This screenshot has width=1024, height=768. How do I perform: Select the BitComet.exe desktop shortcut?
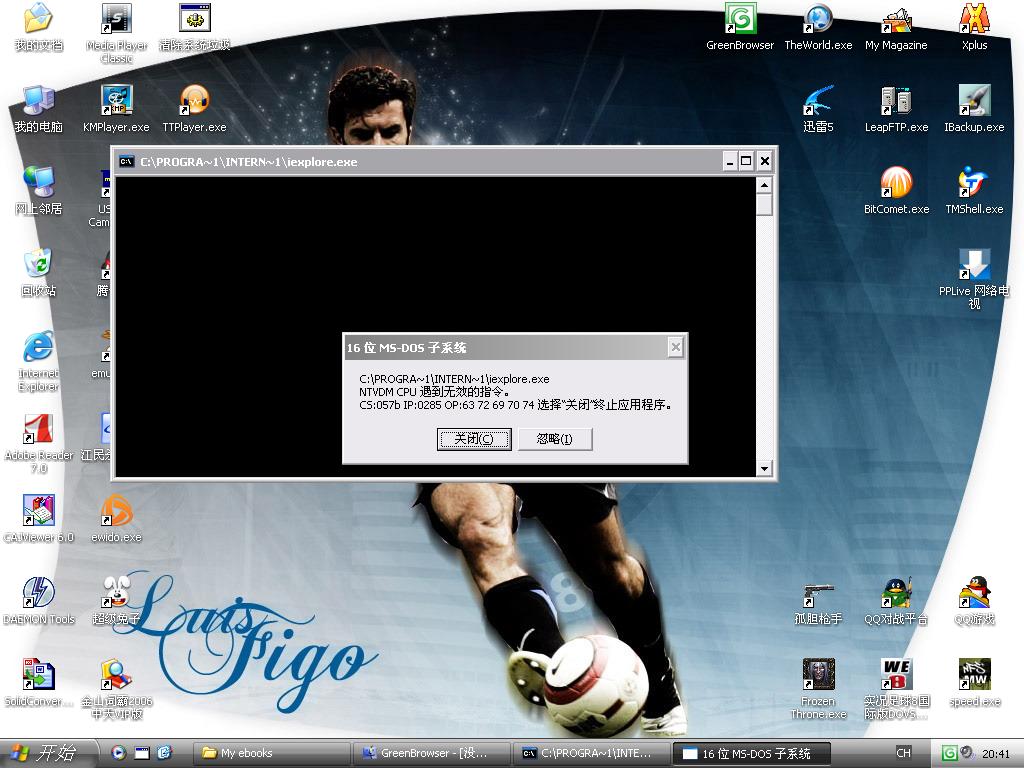point(896,184)
